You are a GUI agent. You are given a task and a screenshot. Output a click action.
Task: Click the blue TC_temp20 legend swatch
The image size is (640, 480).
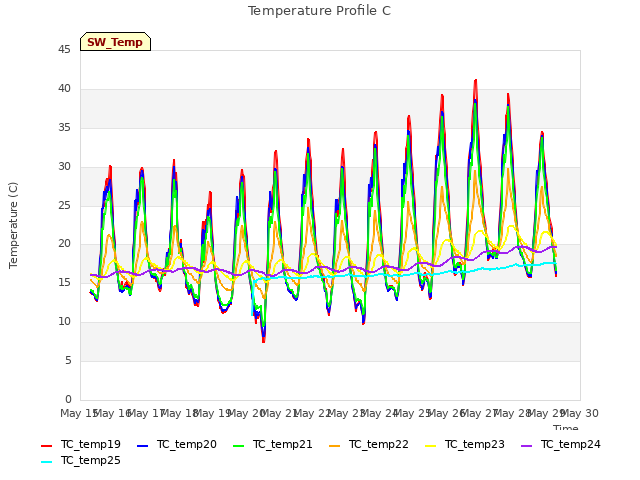click(x=142, y=446)
